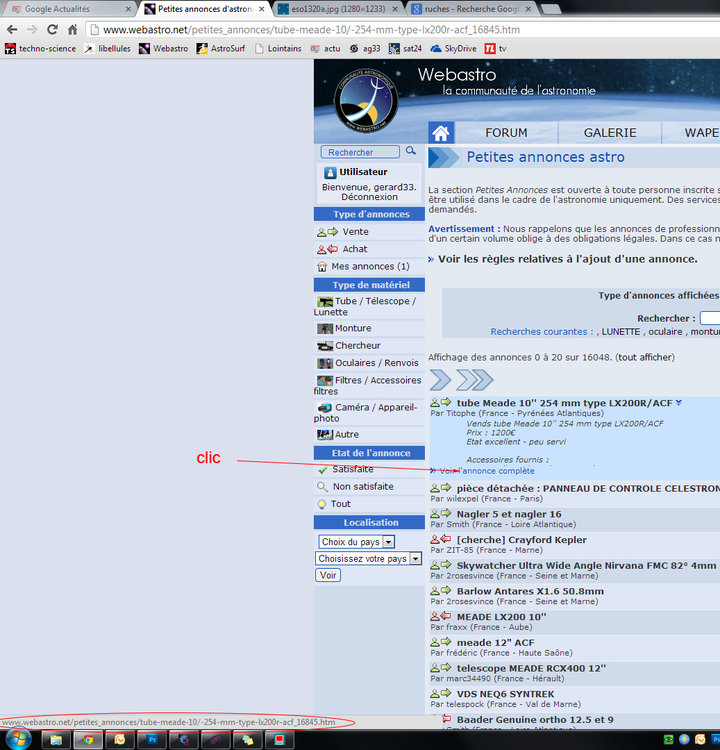
Task: Switch to the Google Actualités tab
Action: tap(69, 9)
